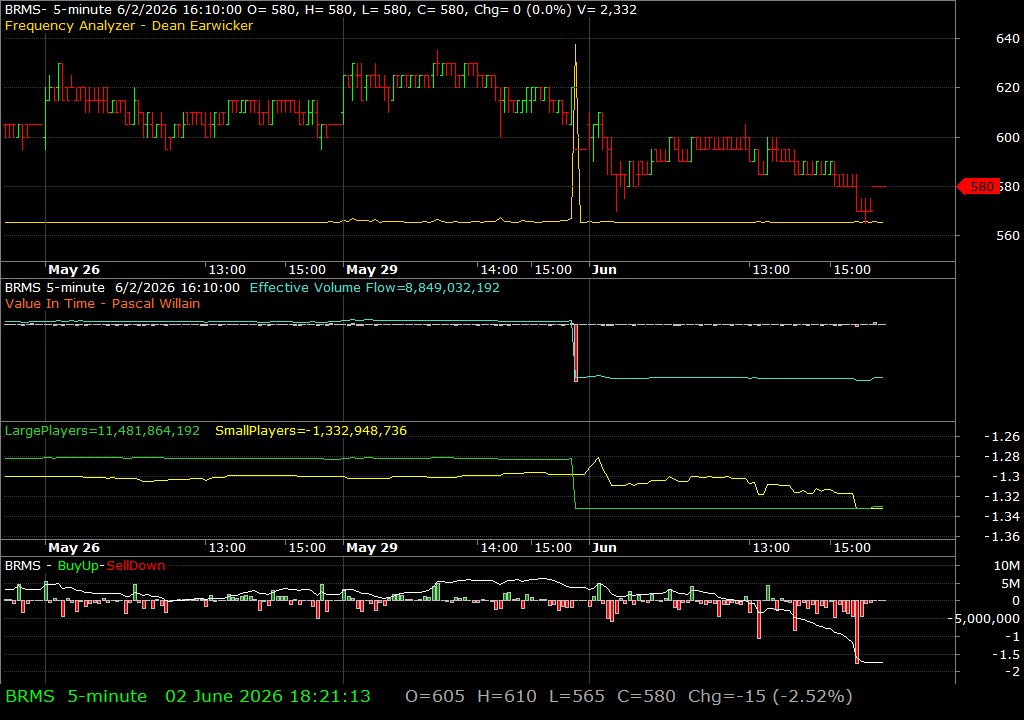Click the status bar date '02 June 2026 18:21:13'
Image resolution: width=1024 pixels, height=720 pixels.
[268, 696]
